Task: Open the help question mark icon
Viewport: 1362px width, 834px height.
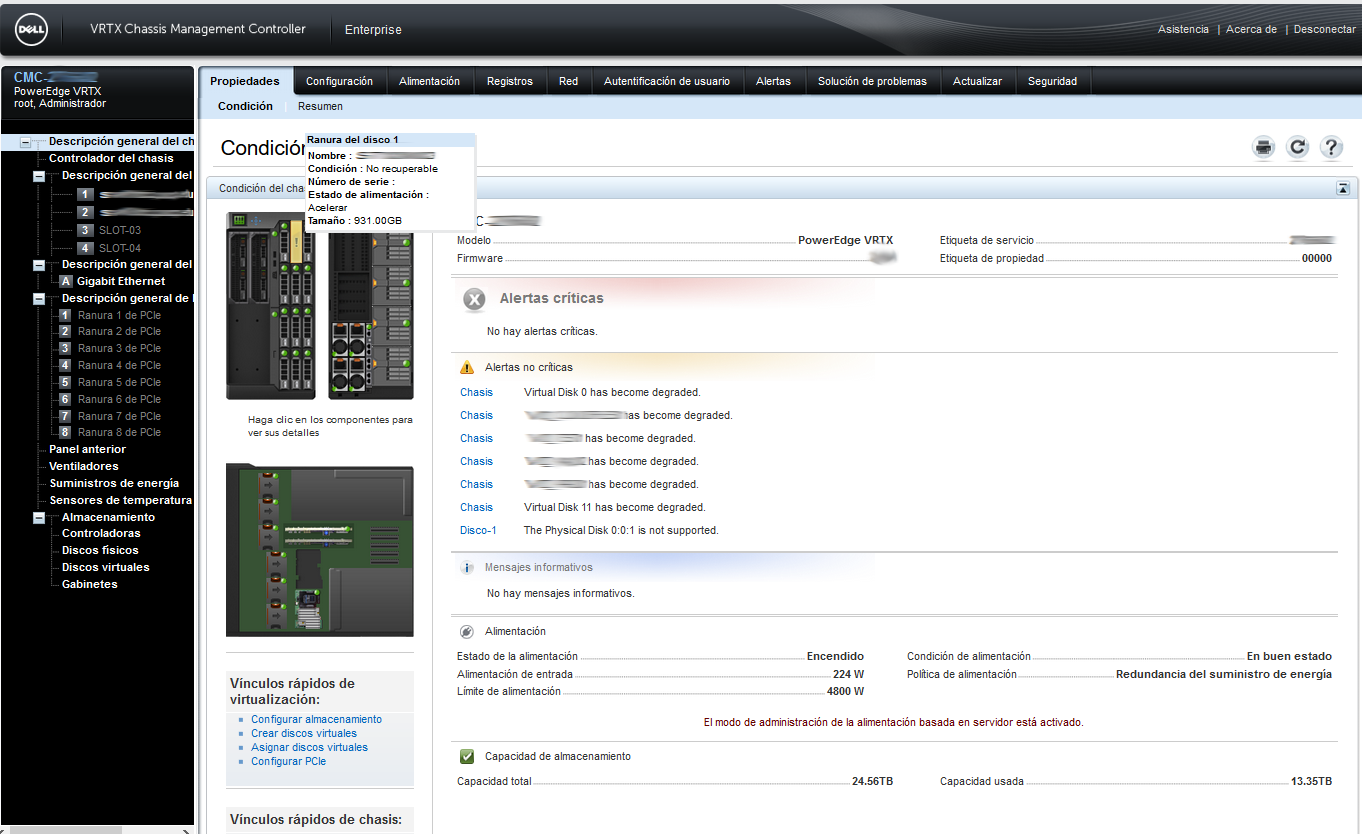Action: 1331,148
